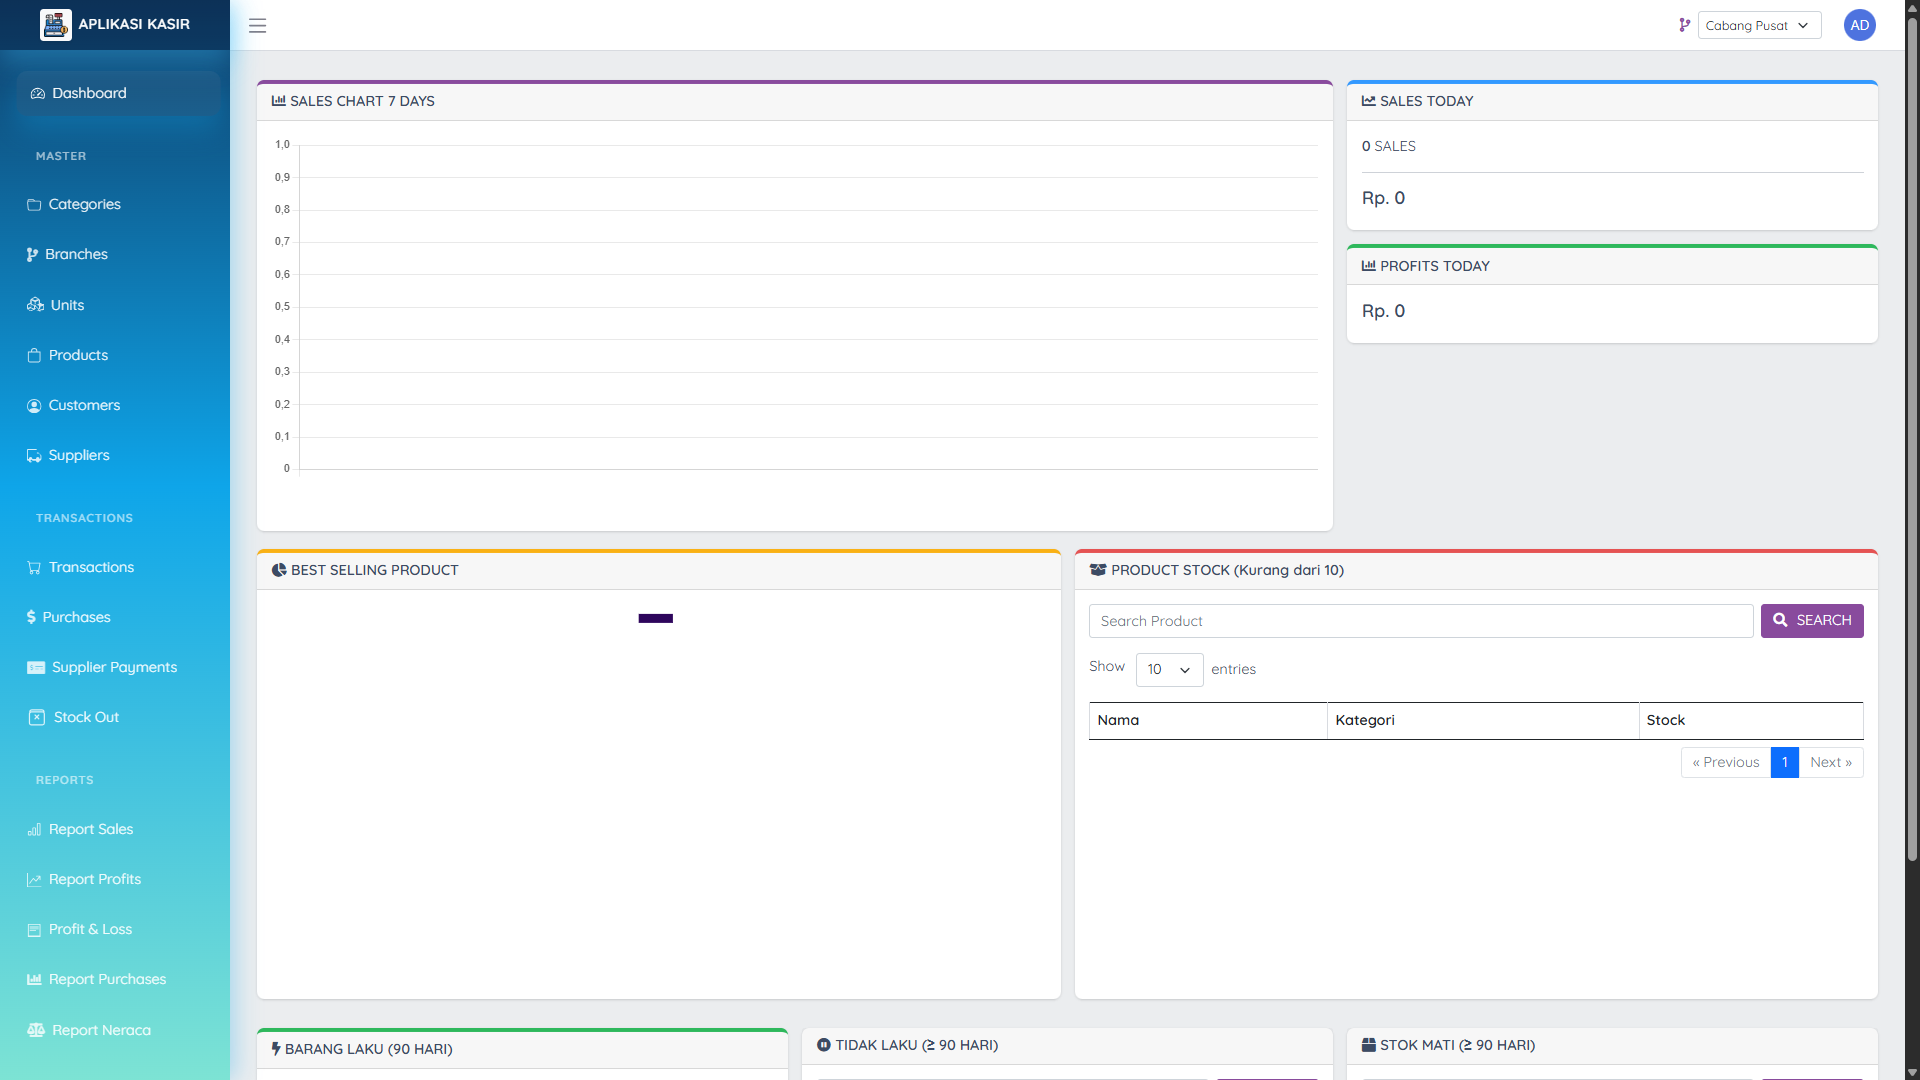The height and width of the screenshot is (1080, 1920).
Task: Open the Products menu item
Action: pyautogui.click(x=78, y=355)
